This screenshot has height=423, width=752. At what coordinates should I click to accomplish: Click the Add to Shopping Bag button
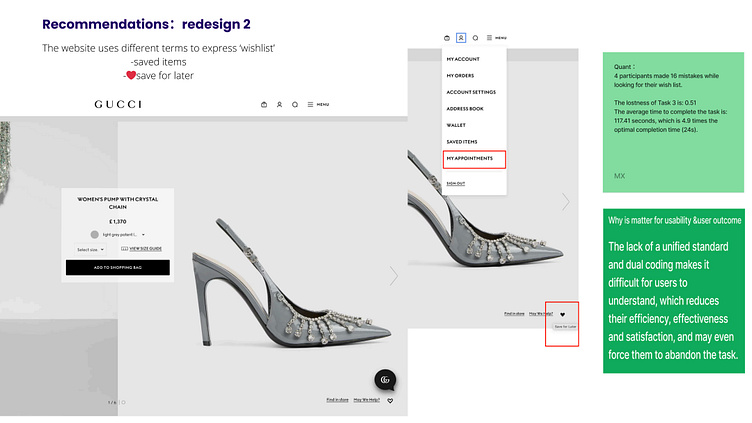tap(118, 268)
